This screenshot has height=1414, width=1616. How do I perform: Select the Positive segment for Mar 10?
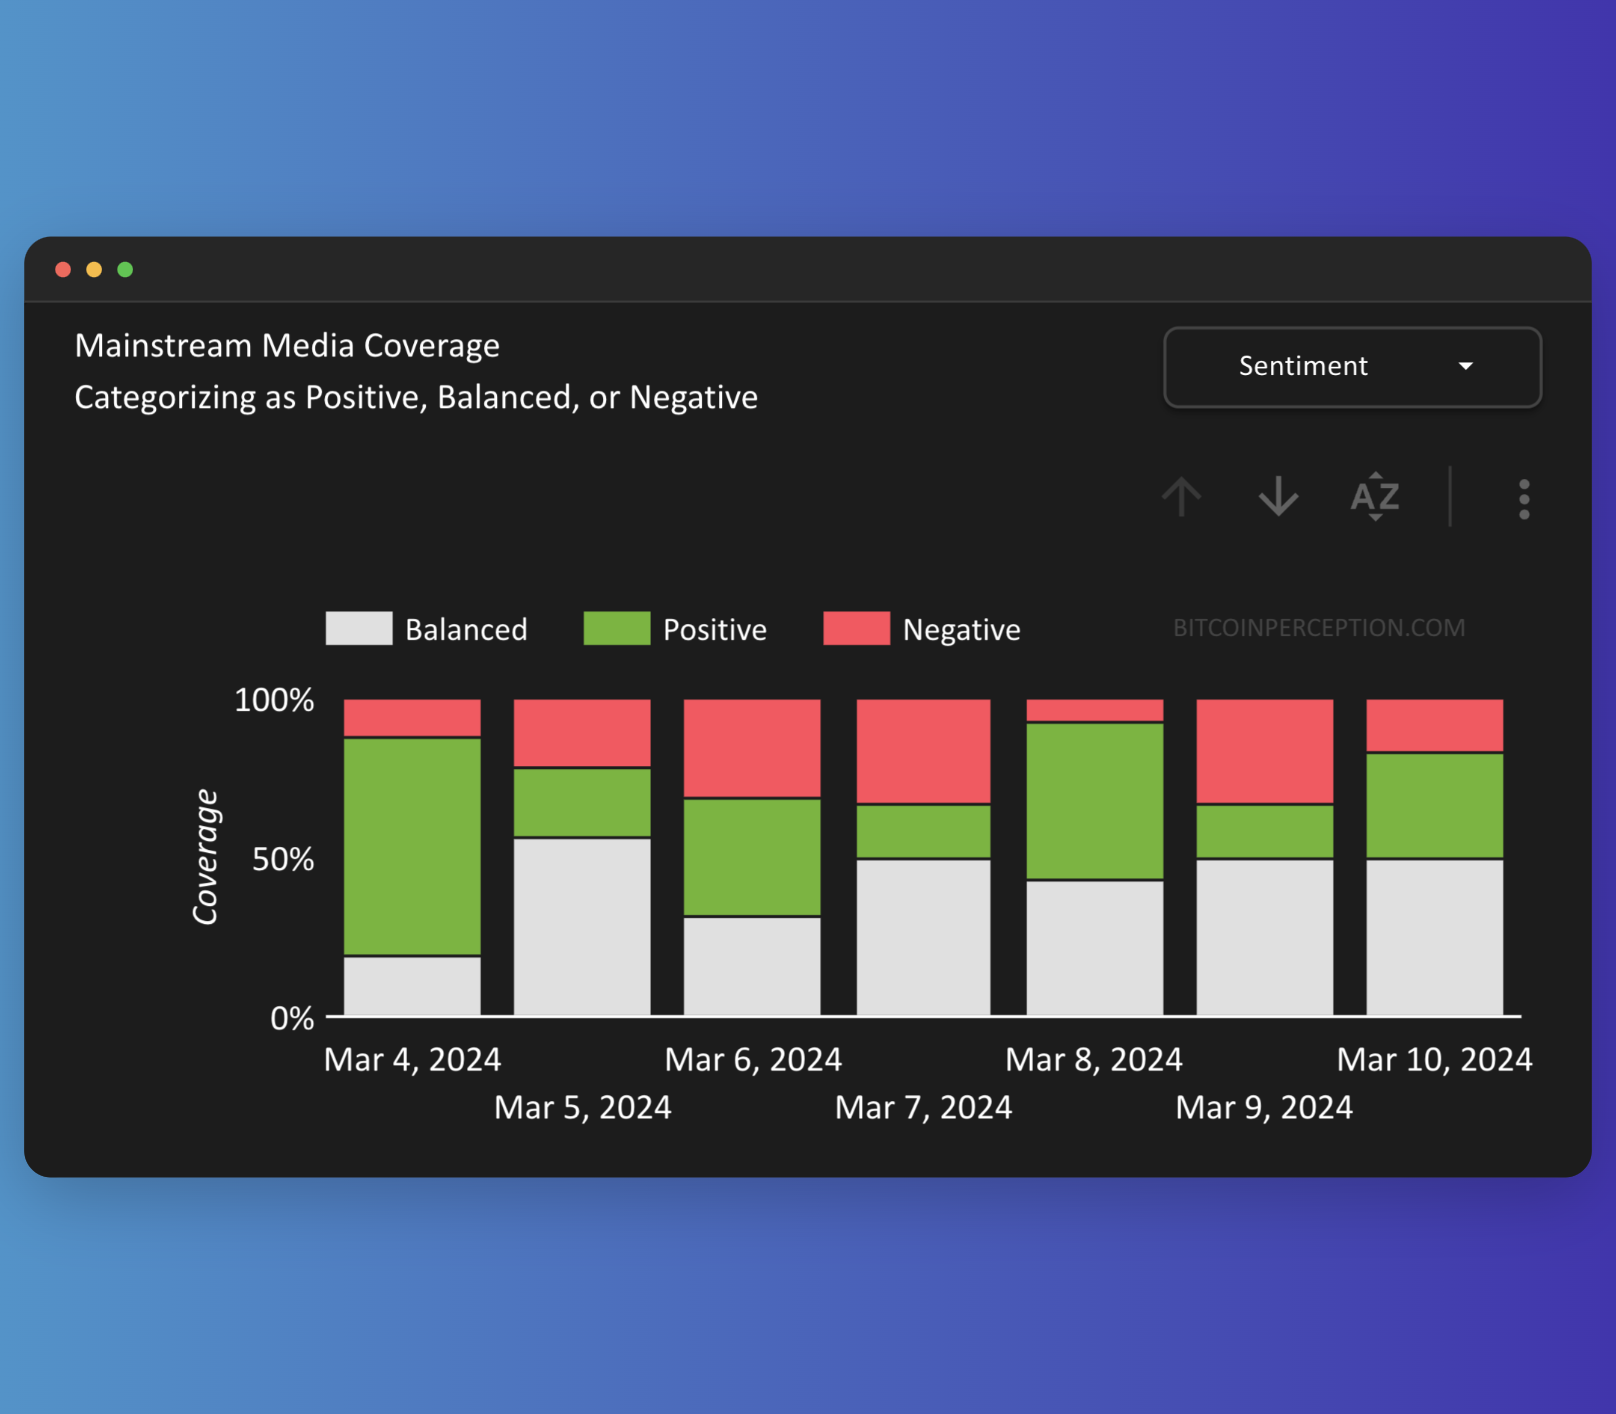coord(1434,805)
